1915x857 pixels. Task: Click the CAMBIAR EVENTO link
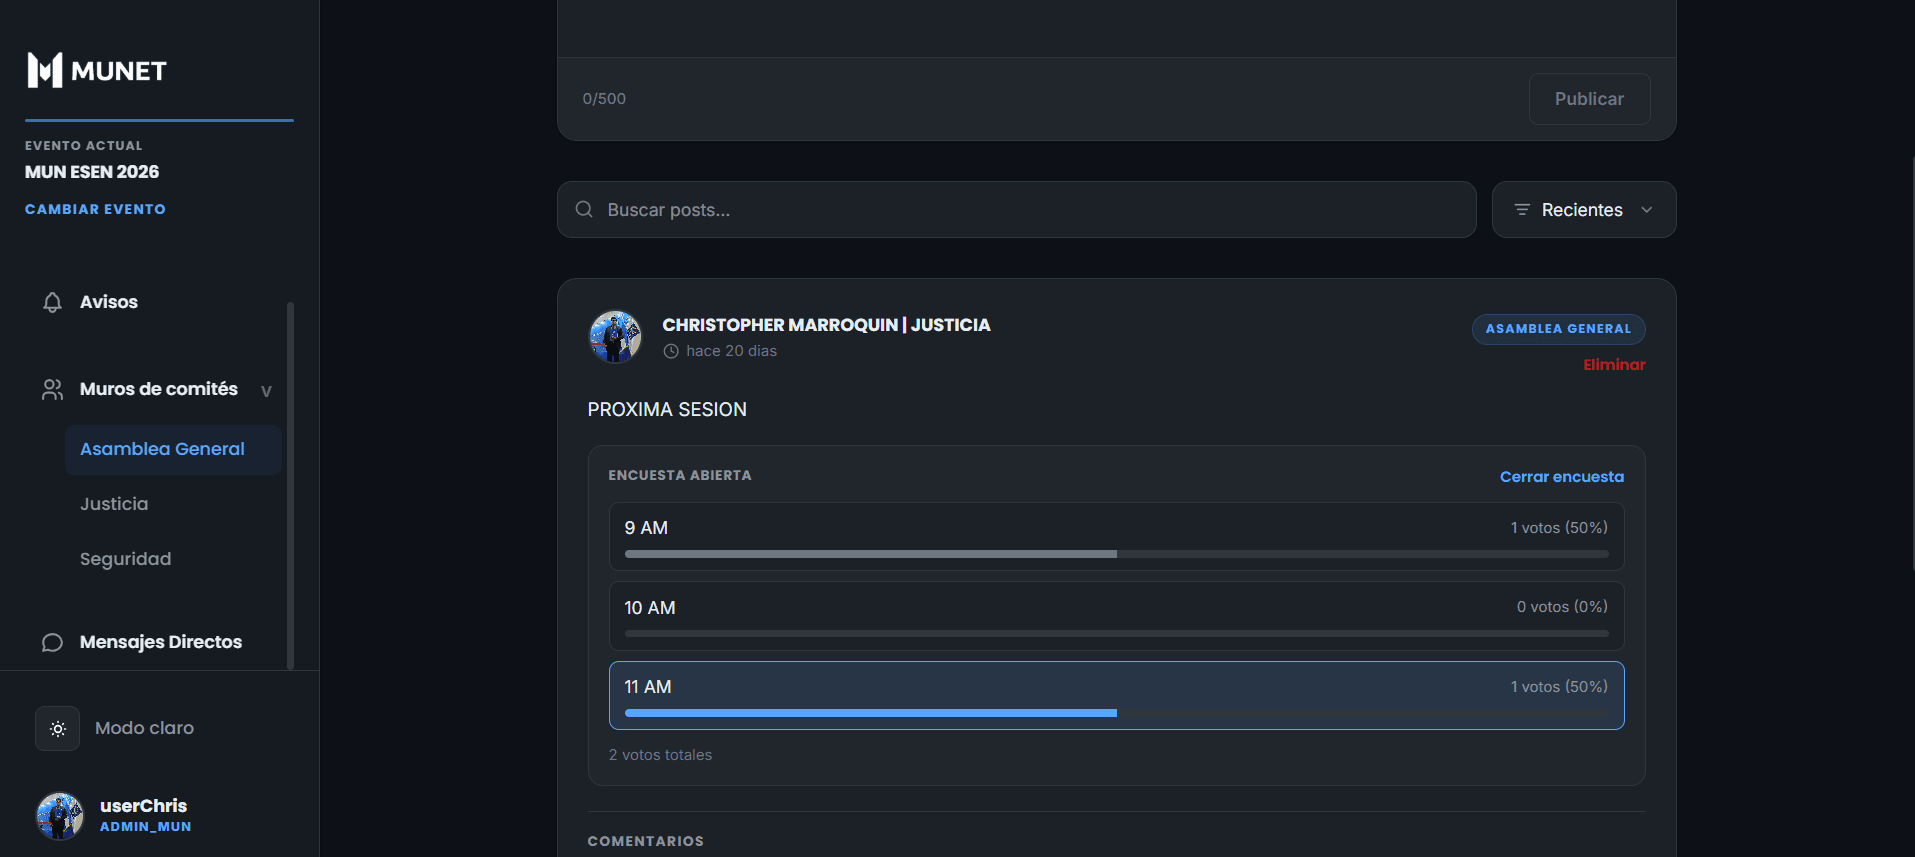pyautogui.click(x=95, y=209)
